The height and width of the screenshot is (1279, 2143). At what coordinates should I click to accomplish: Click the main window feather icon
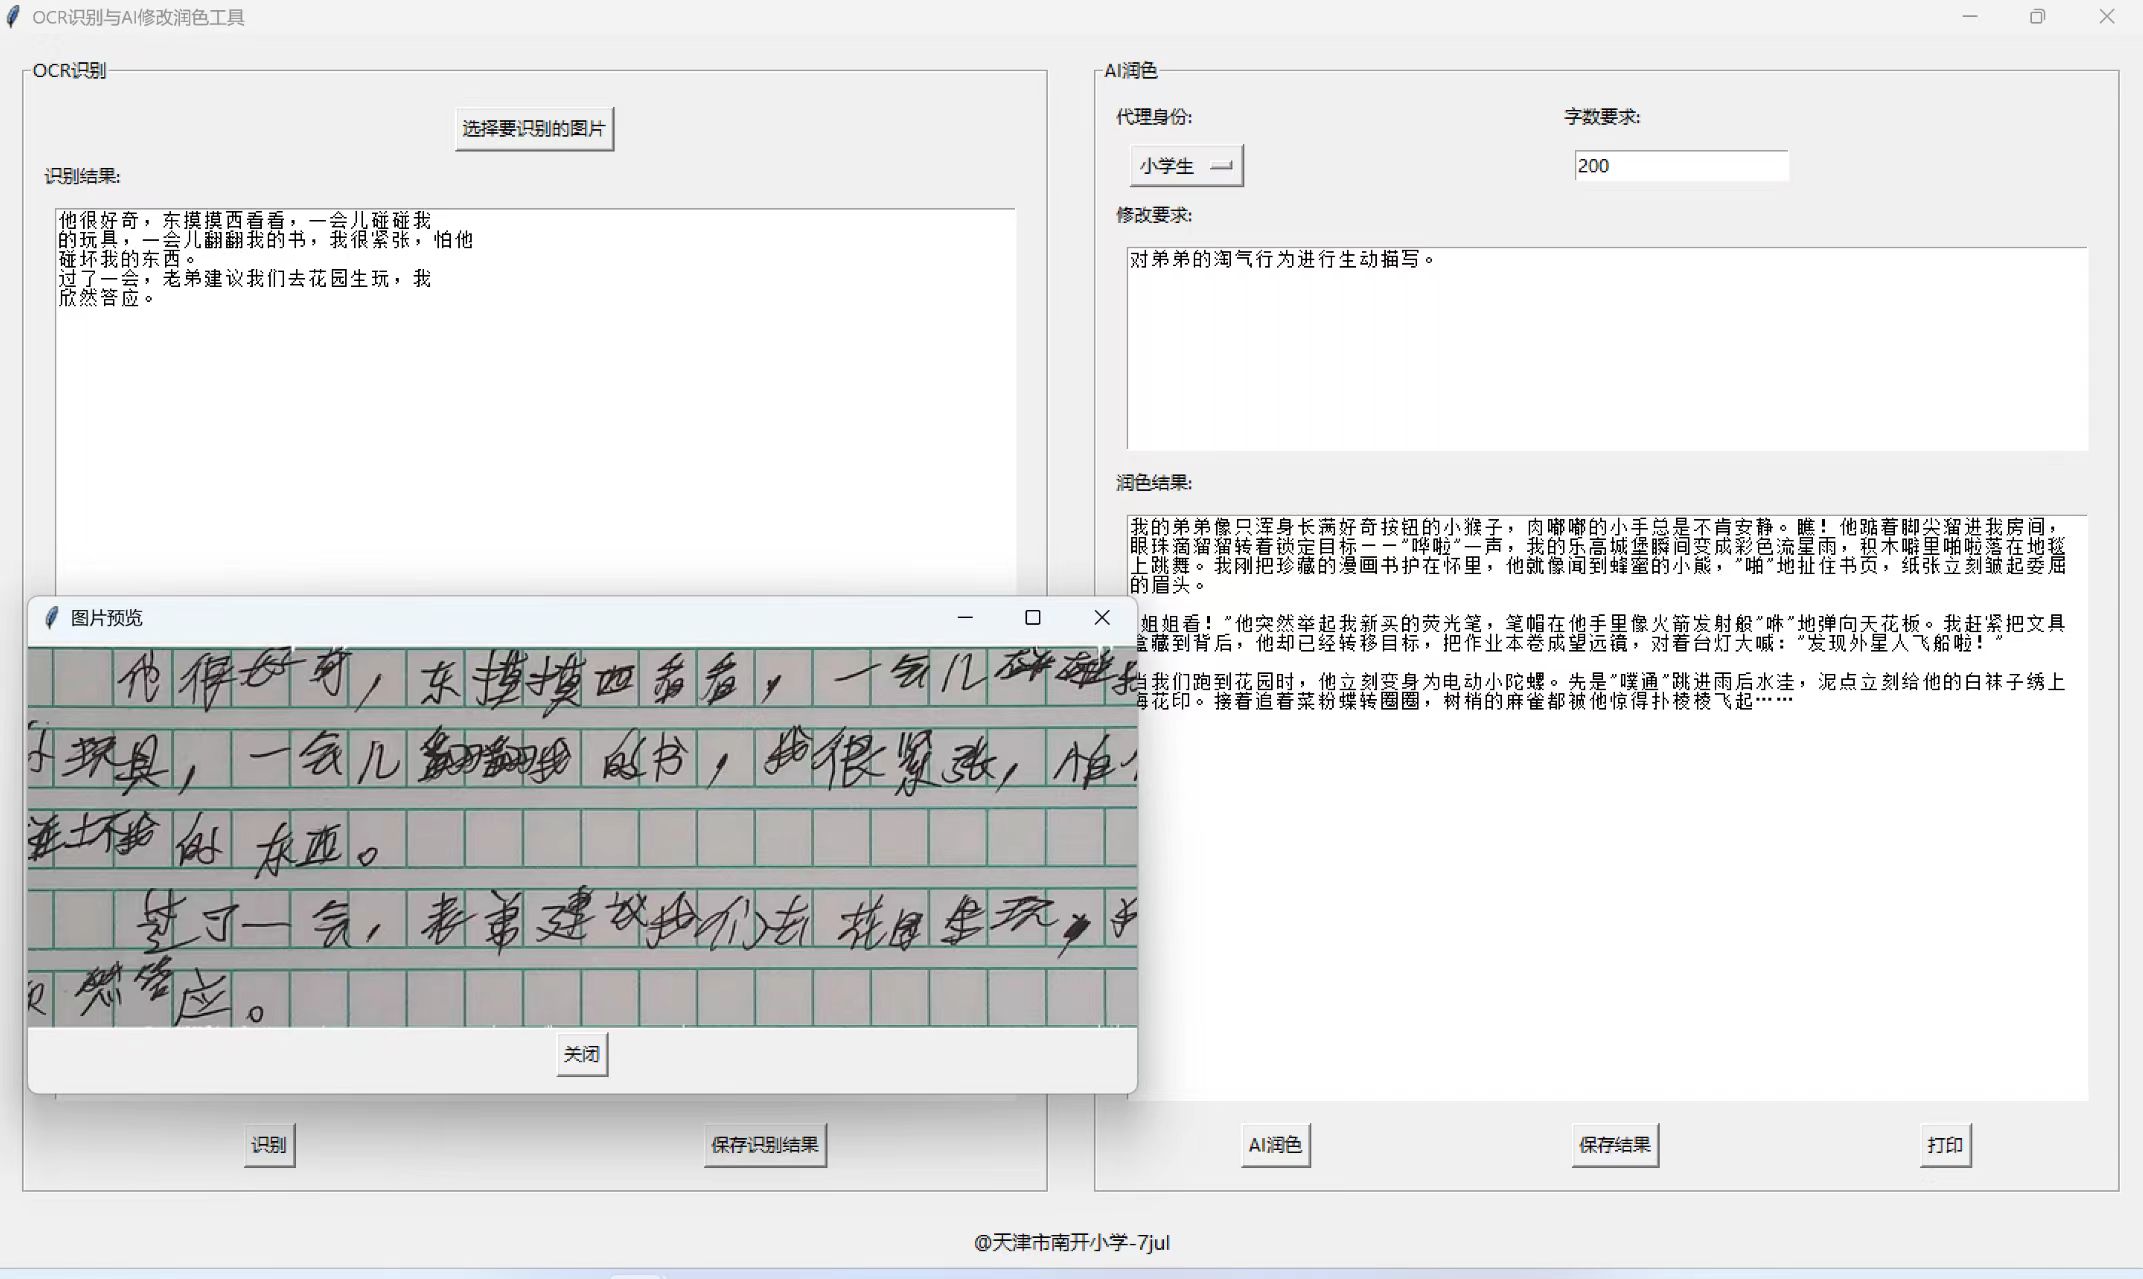[13, 17]
